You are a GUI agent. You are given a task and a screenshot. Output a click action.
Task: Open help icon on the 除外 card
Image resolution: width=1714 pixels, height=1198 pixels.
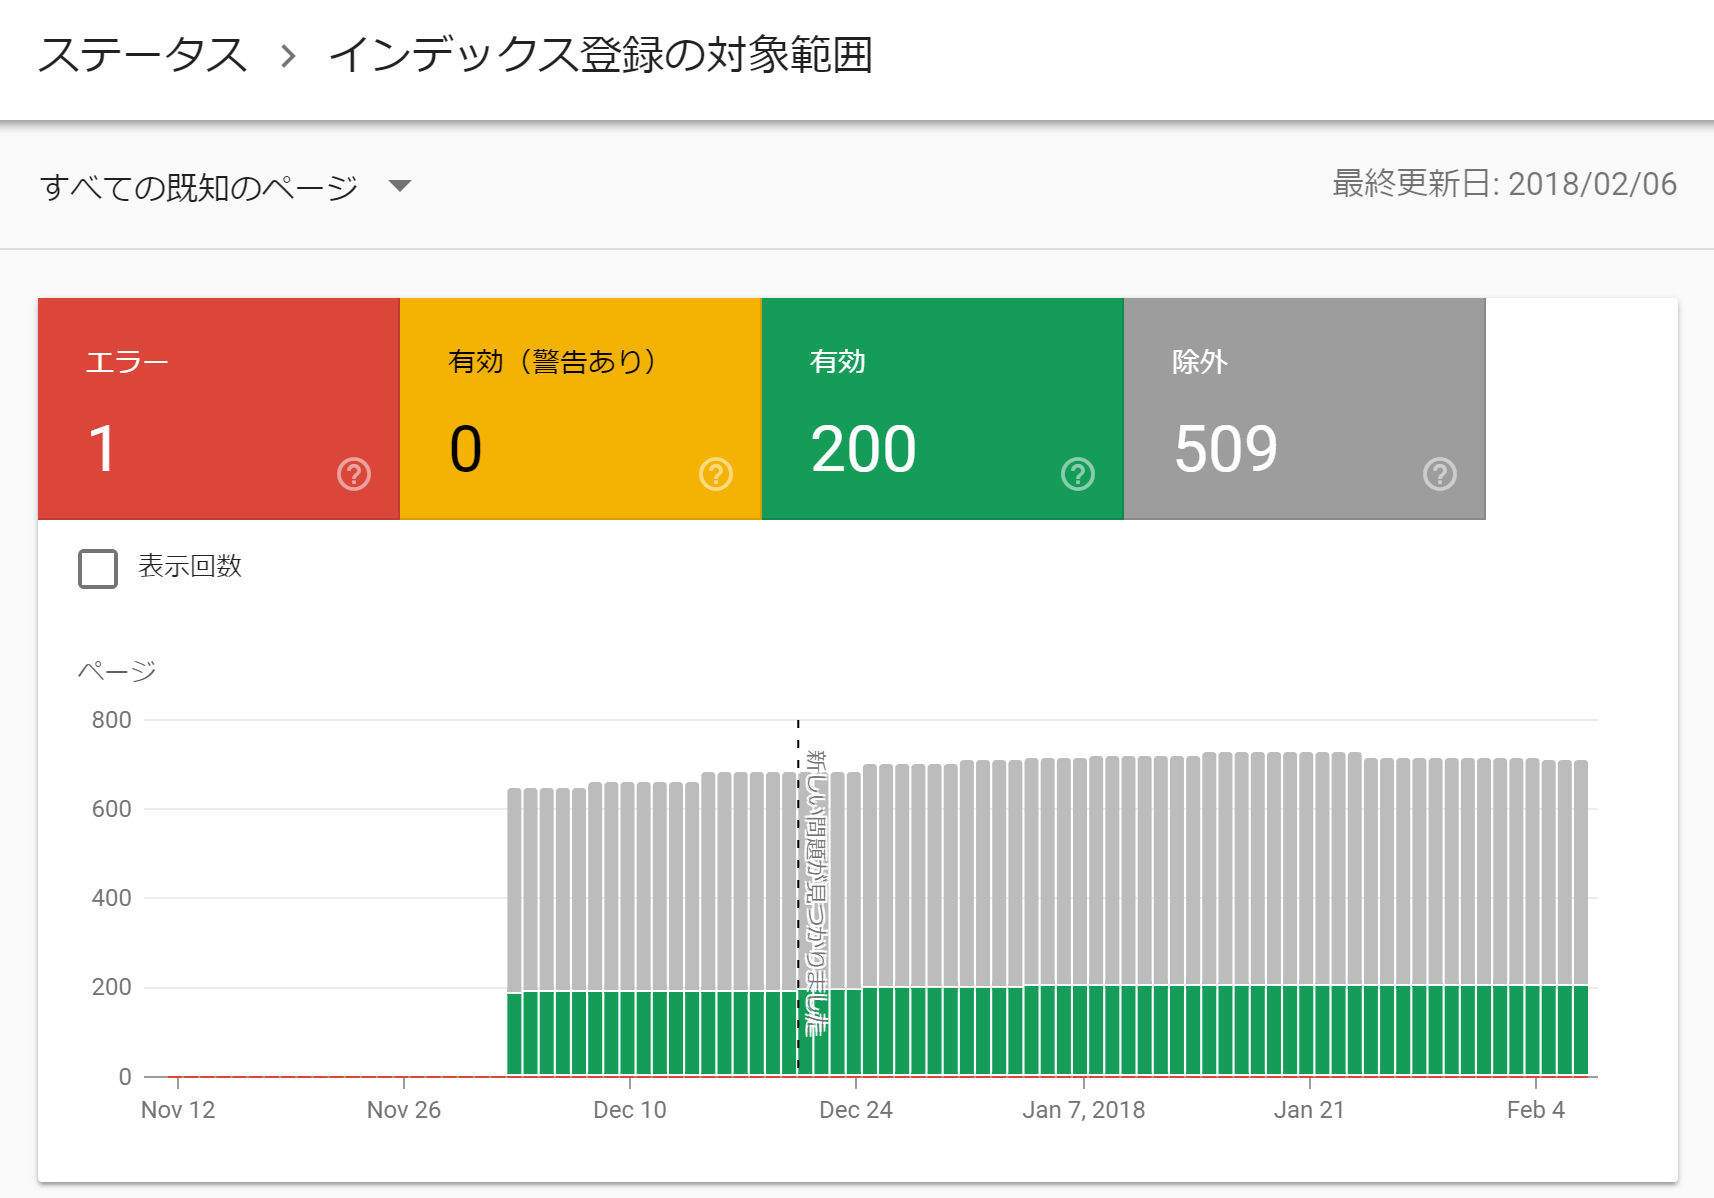(1440, 474)
